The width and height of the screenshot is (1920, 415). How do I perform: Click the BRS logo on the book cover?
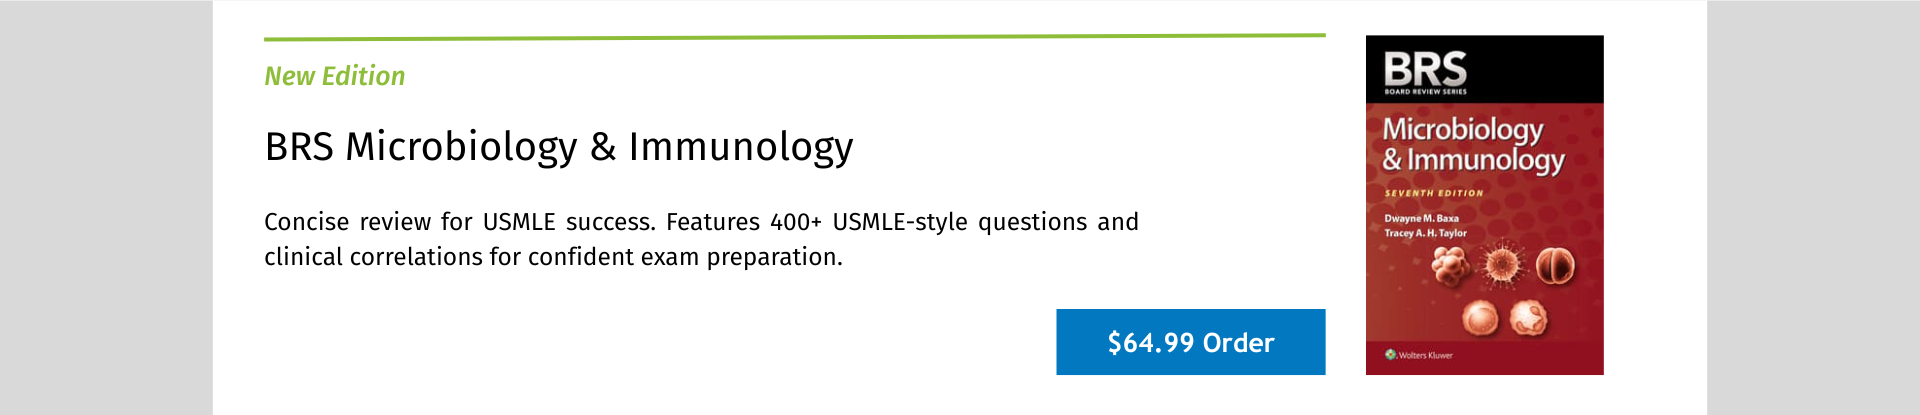(1425, 69)
